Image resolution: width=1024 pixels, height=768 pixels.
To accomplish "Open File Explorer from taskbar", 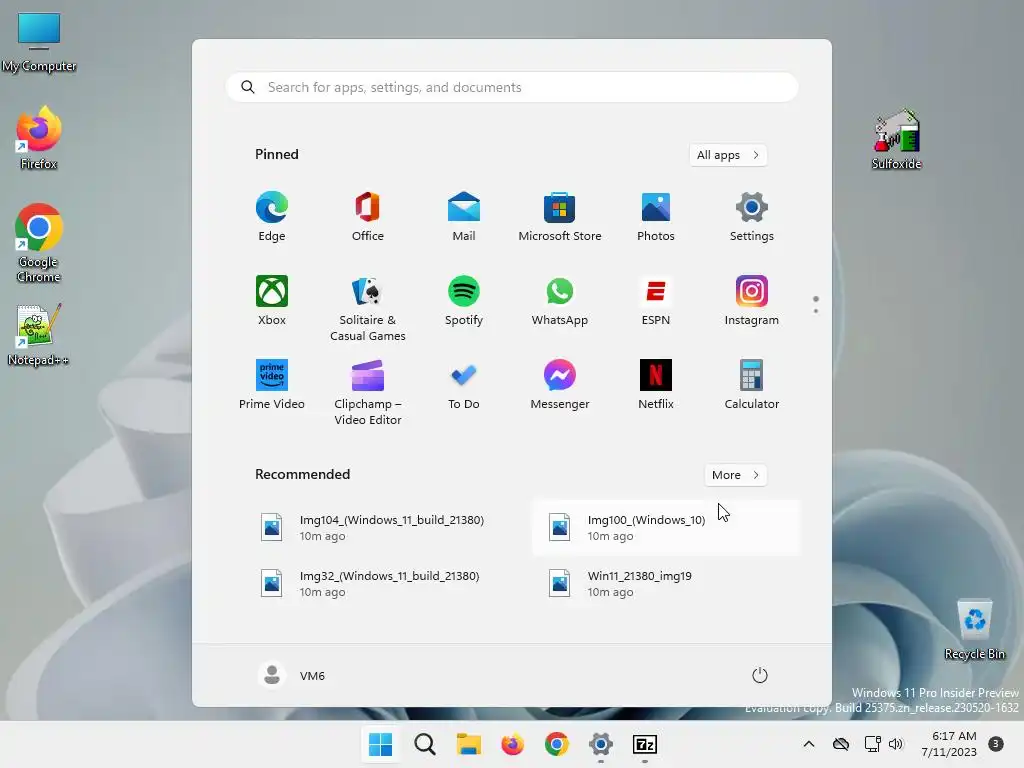I will click(x=468, y=744).
